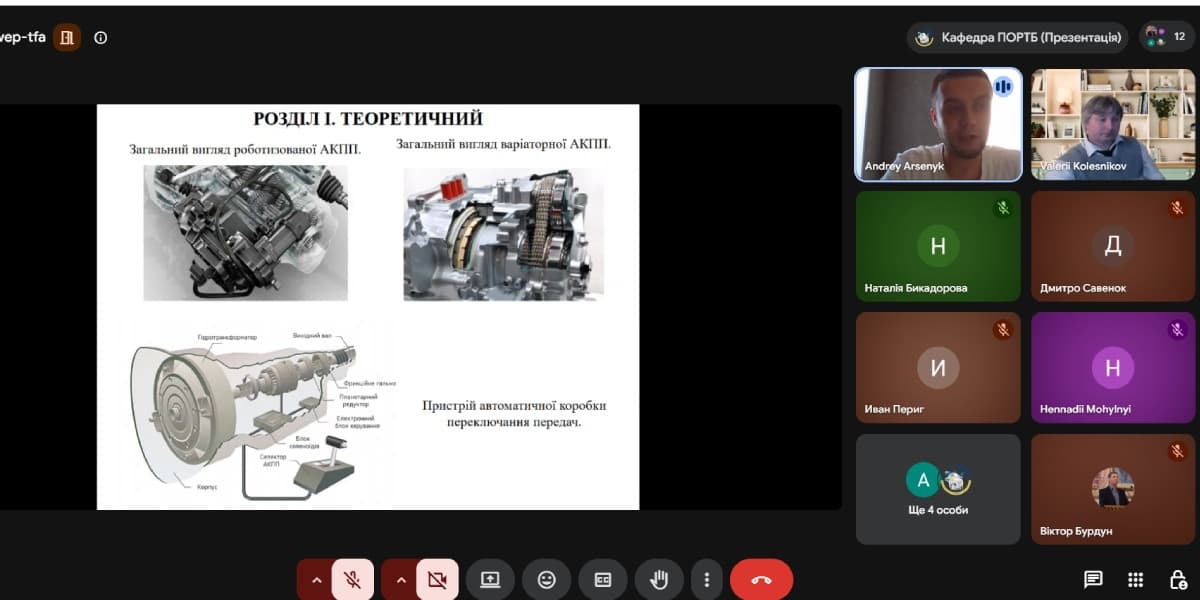
Task: Select Дмитро Савенок participant tile
Action: pyautogui.click(x=1112, y=246)
